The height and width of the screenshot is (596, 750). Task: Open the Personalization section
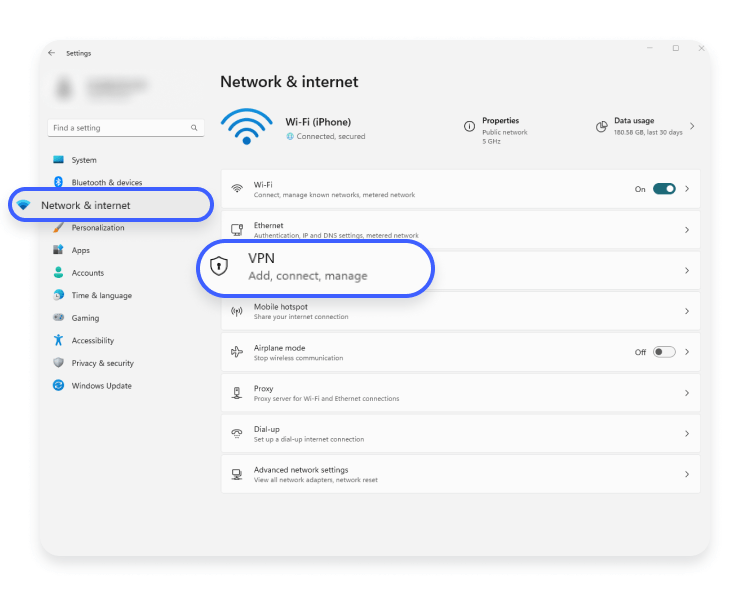coord(97,227)
